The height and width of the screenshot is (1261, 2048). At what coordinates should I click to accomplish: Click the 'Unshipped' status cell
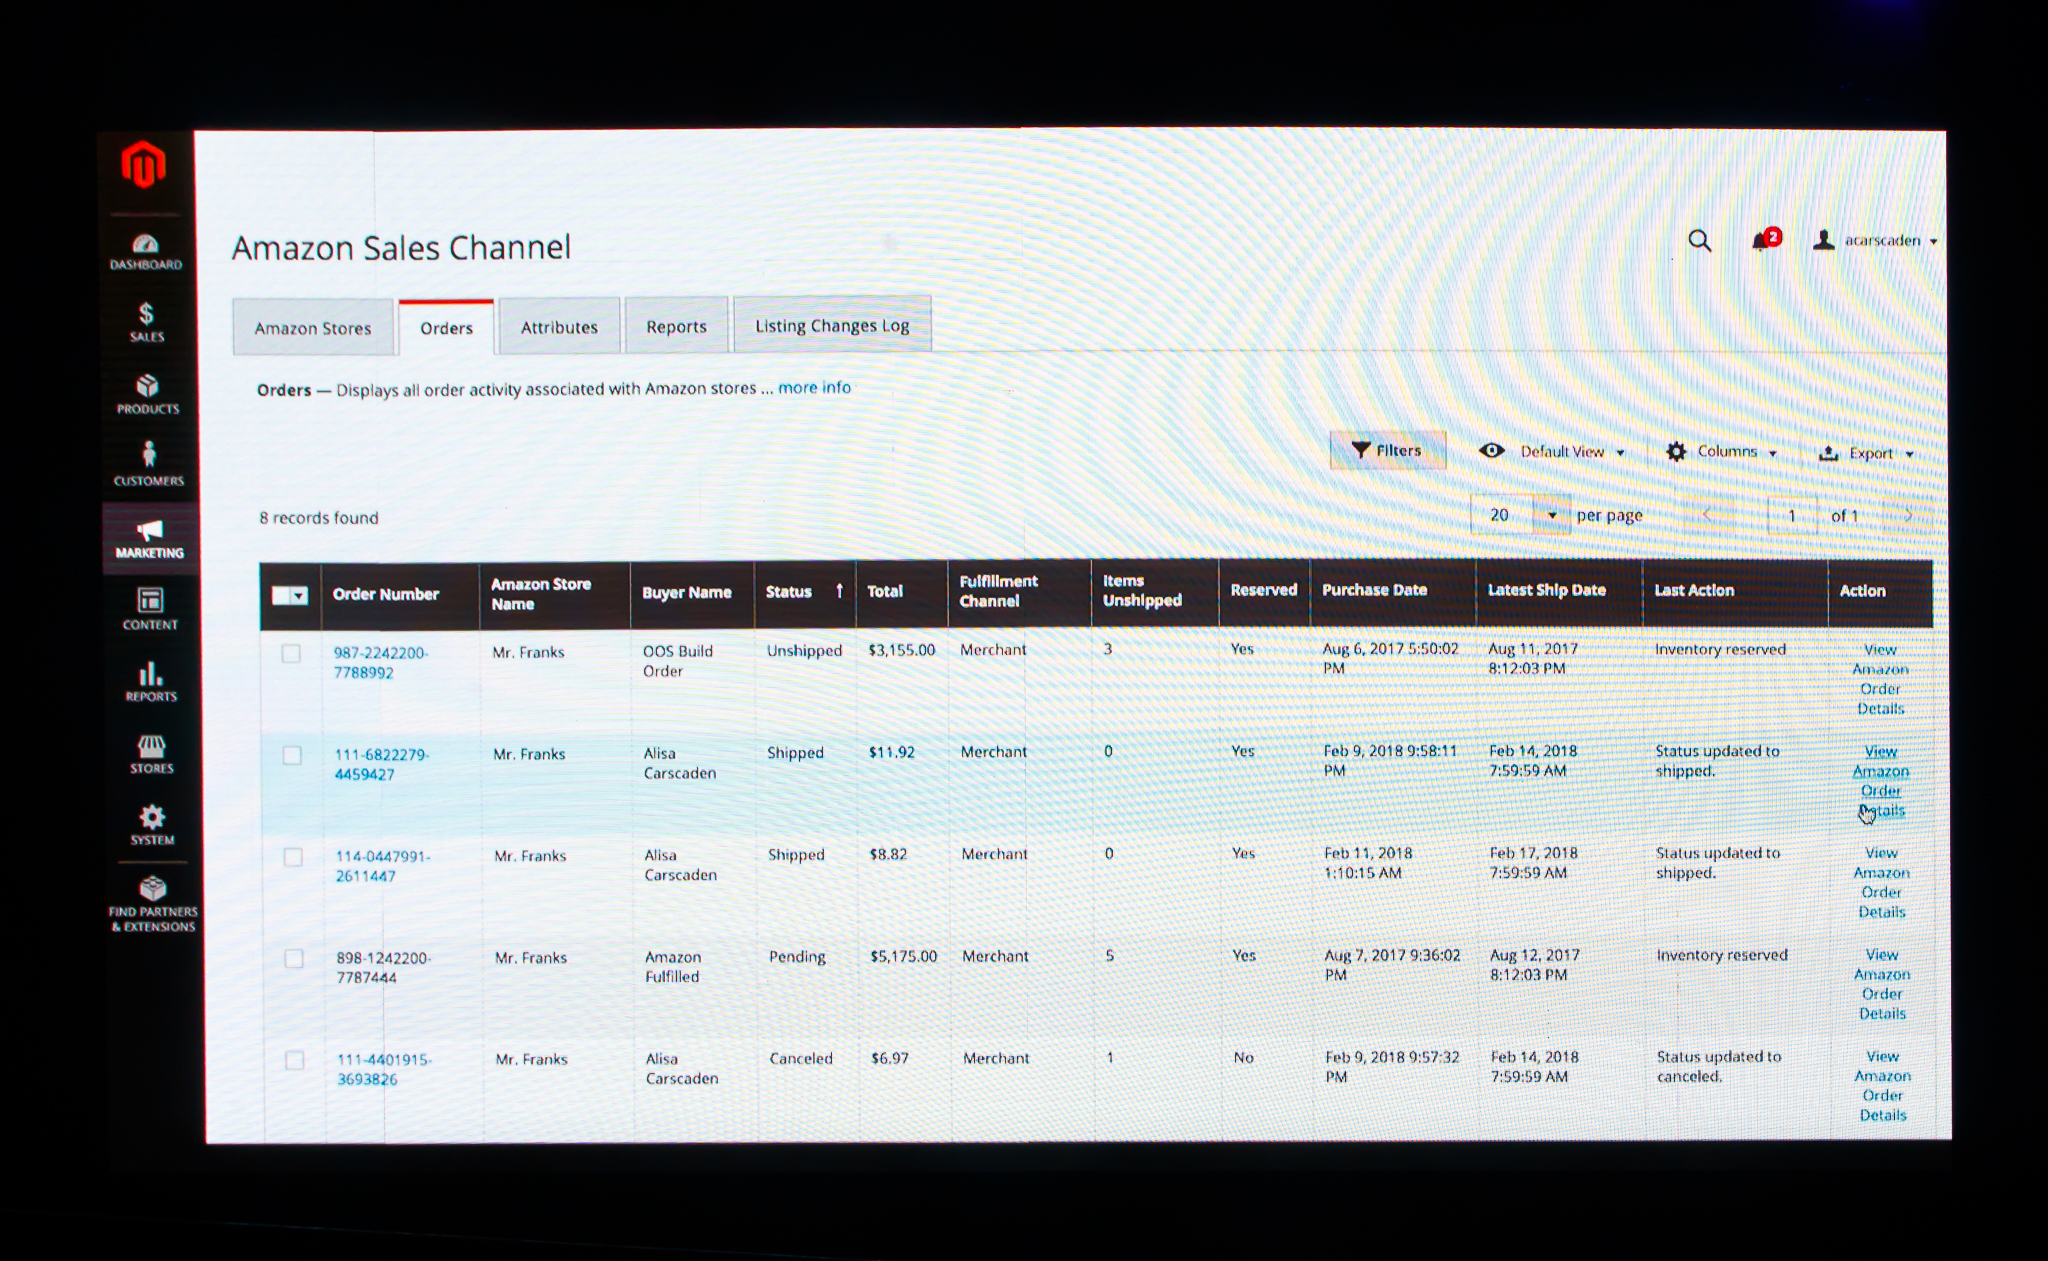coord(804,650)
